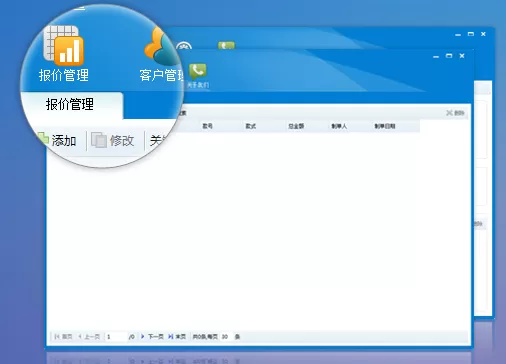
Task: Go to 下一页 next page
Action: coord(152,337)
